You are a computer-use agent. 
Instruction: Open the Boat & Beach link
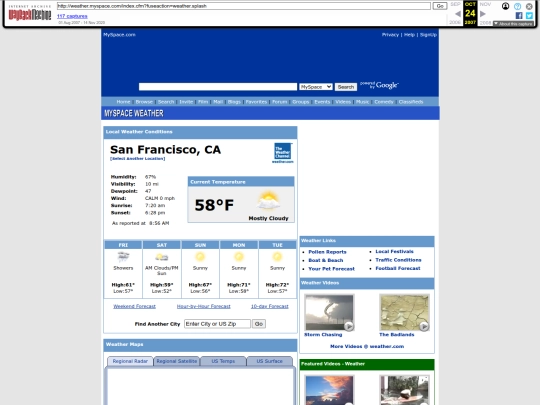click(325, 260)
